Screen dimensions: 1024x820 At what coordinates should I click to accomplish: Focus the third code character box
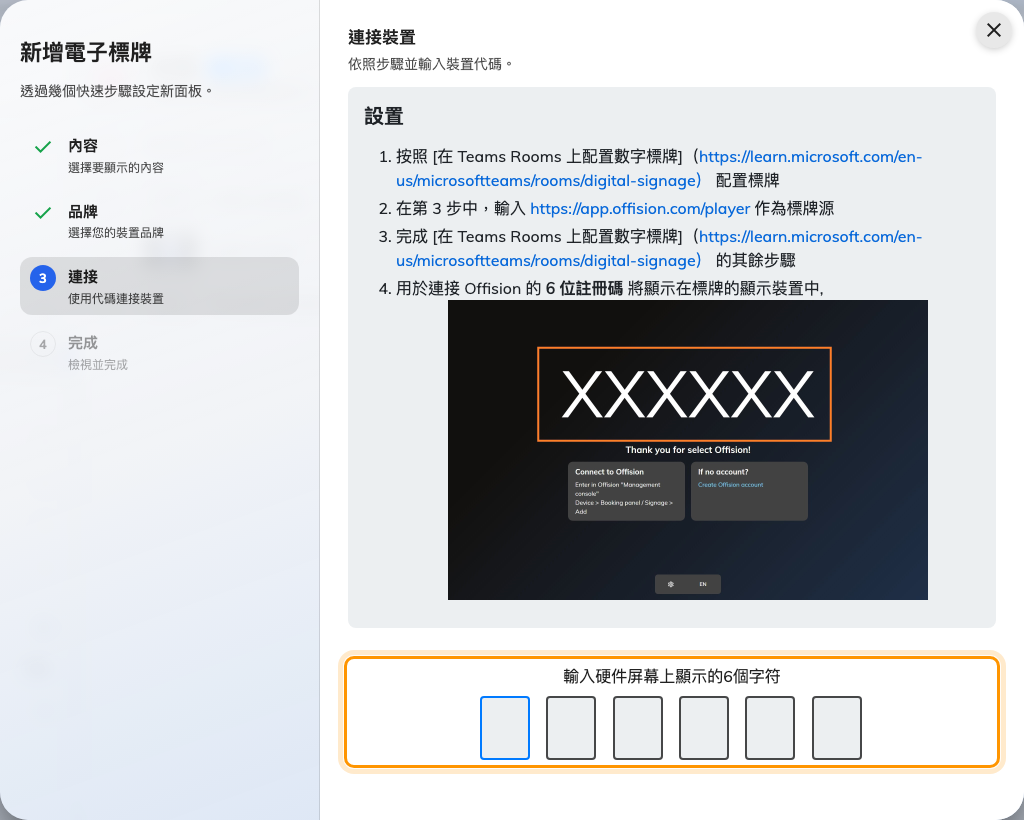(x=637, y=728)
